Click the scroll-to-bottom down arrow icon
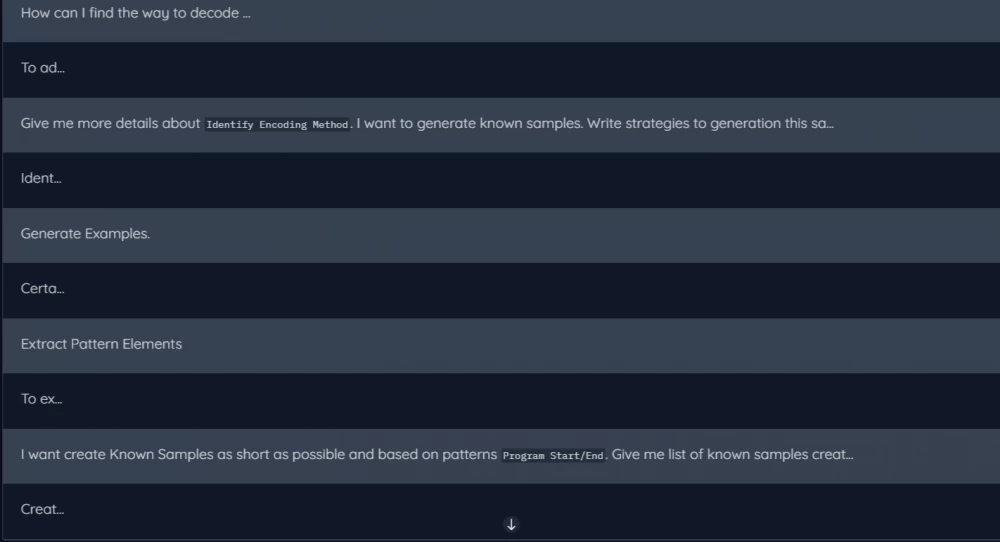This screenshot has height=542, width=1000. pos(511,524)
